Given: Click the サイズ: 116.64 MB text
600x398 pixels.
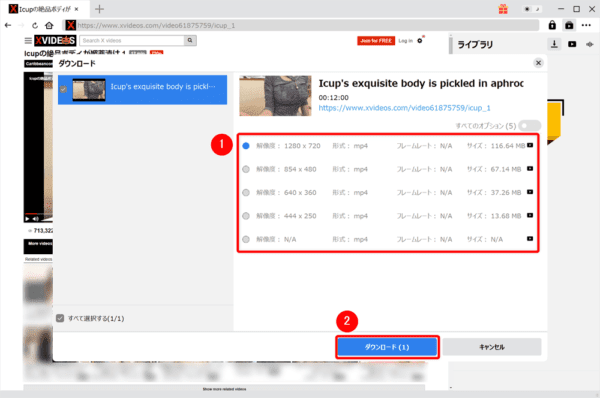Looking at the screenshot, I should [x=496, y=146].
